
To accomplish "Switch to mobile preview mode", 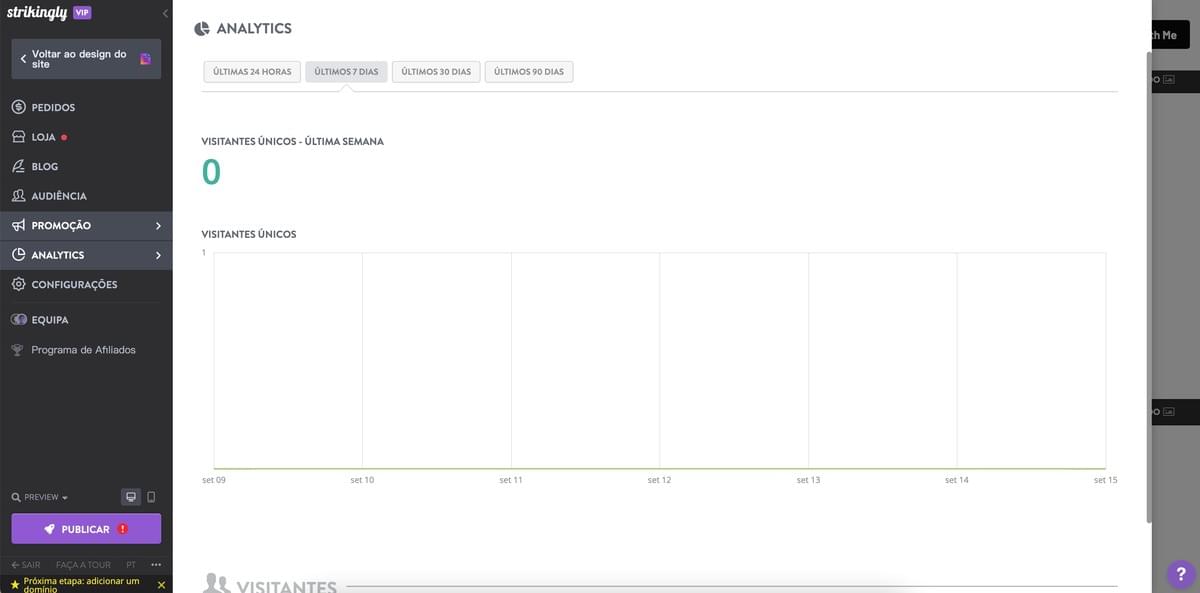I will click(150, 495).
